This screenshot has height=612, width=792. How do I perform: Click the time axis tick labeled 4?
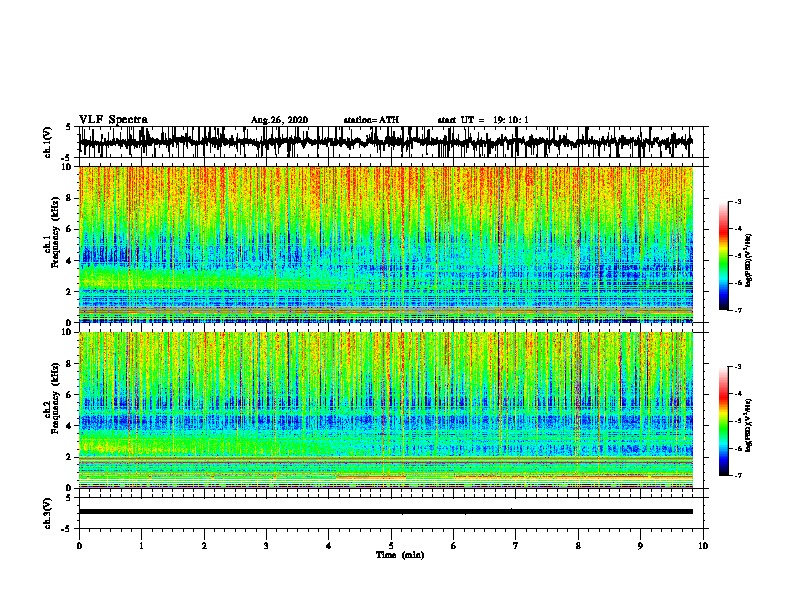click(329, 546)
